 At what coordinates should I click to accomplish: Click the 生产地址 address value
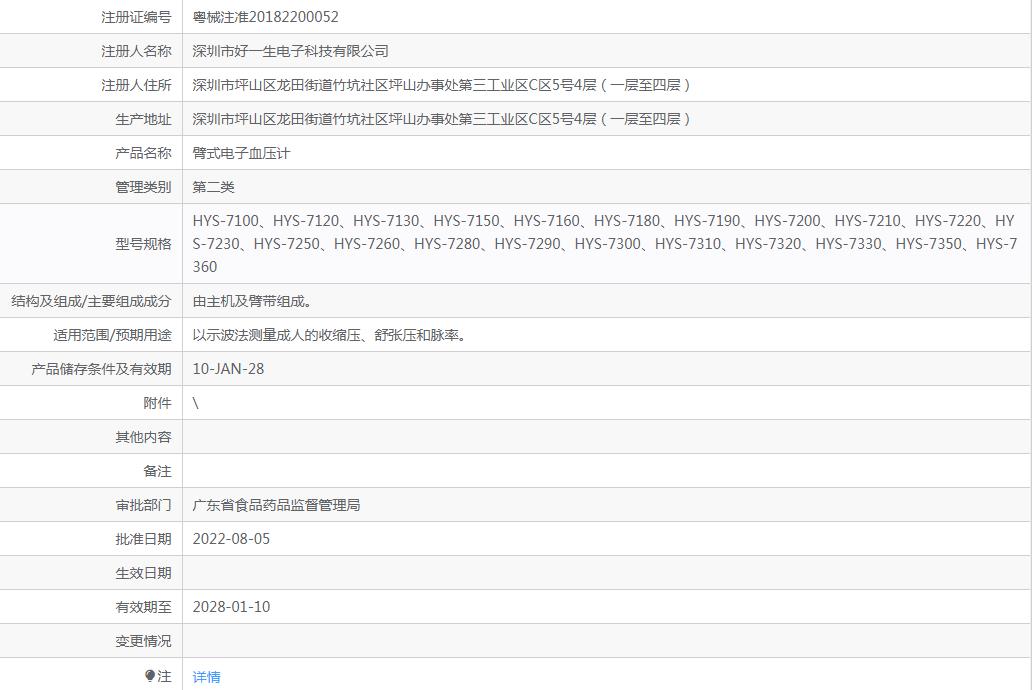(x=441, y=119)
